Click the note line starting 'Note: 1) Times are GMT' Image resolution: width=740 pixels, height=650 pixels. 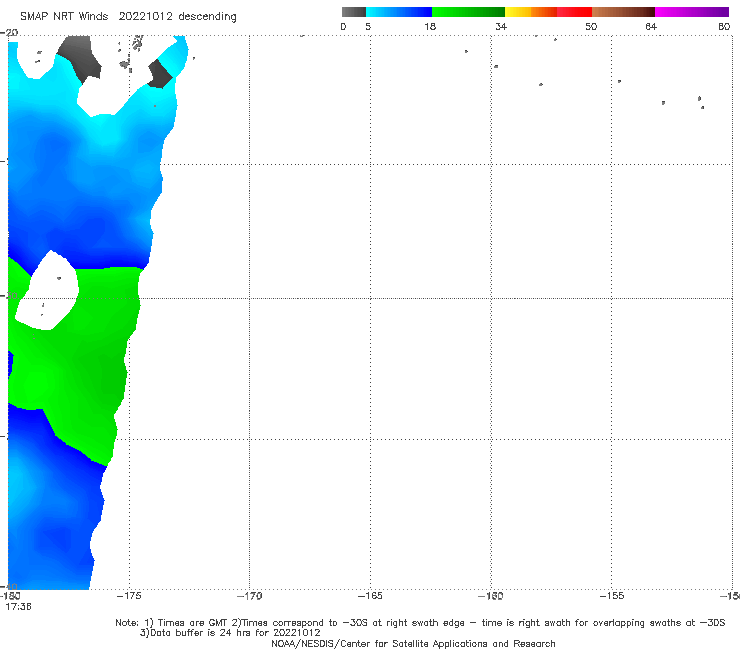420,623
